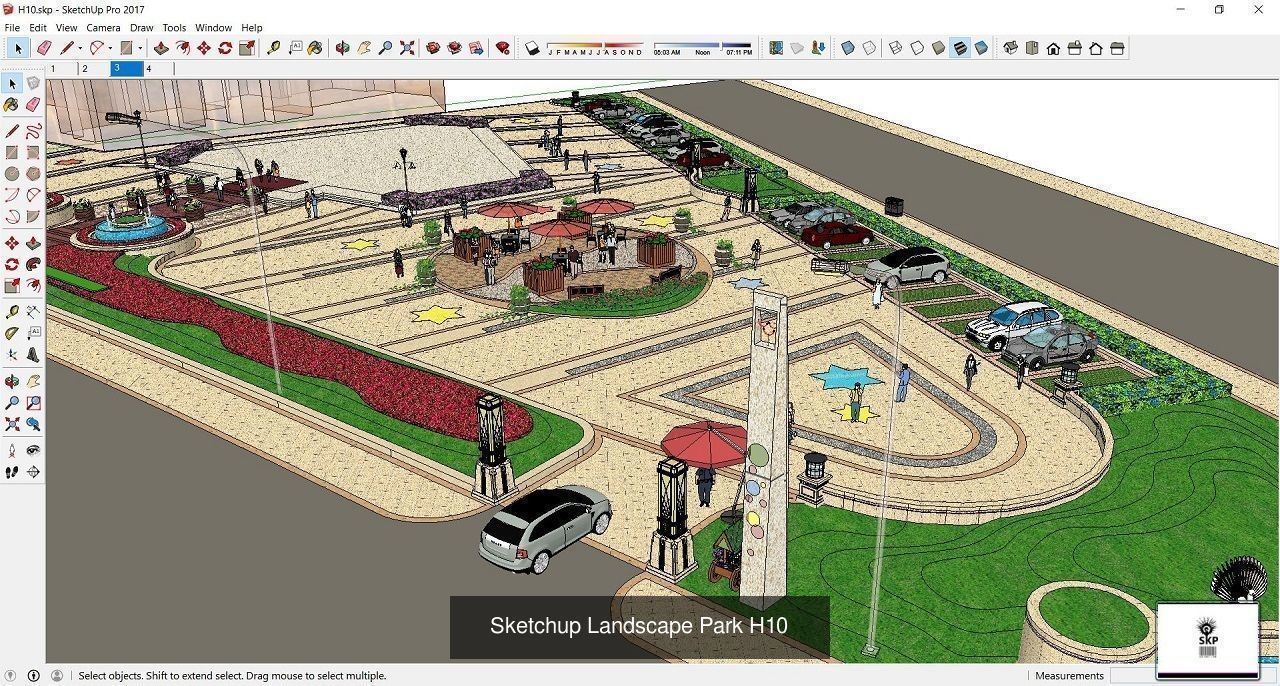This screenshot has width=1280, height=686.
Task: Activate the Pie arc tool
Action: pos(33,216)
